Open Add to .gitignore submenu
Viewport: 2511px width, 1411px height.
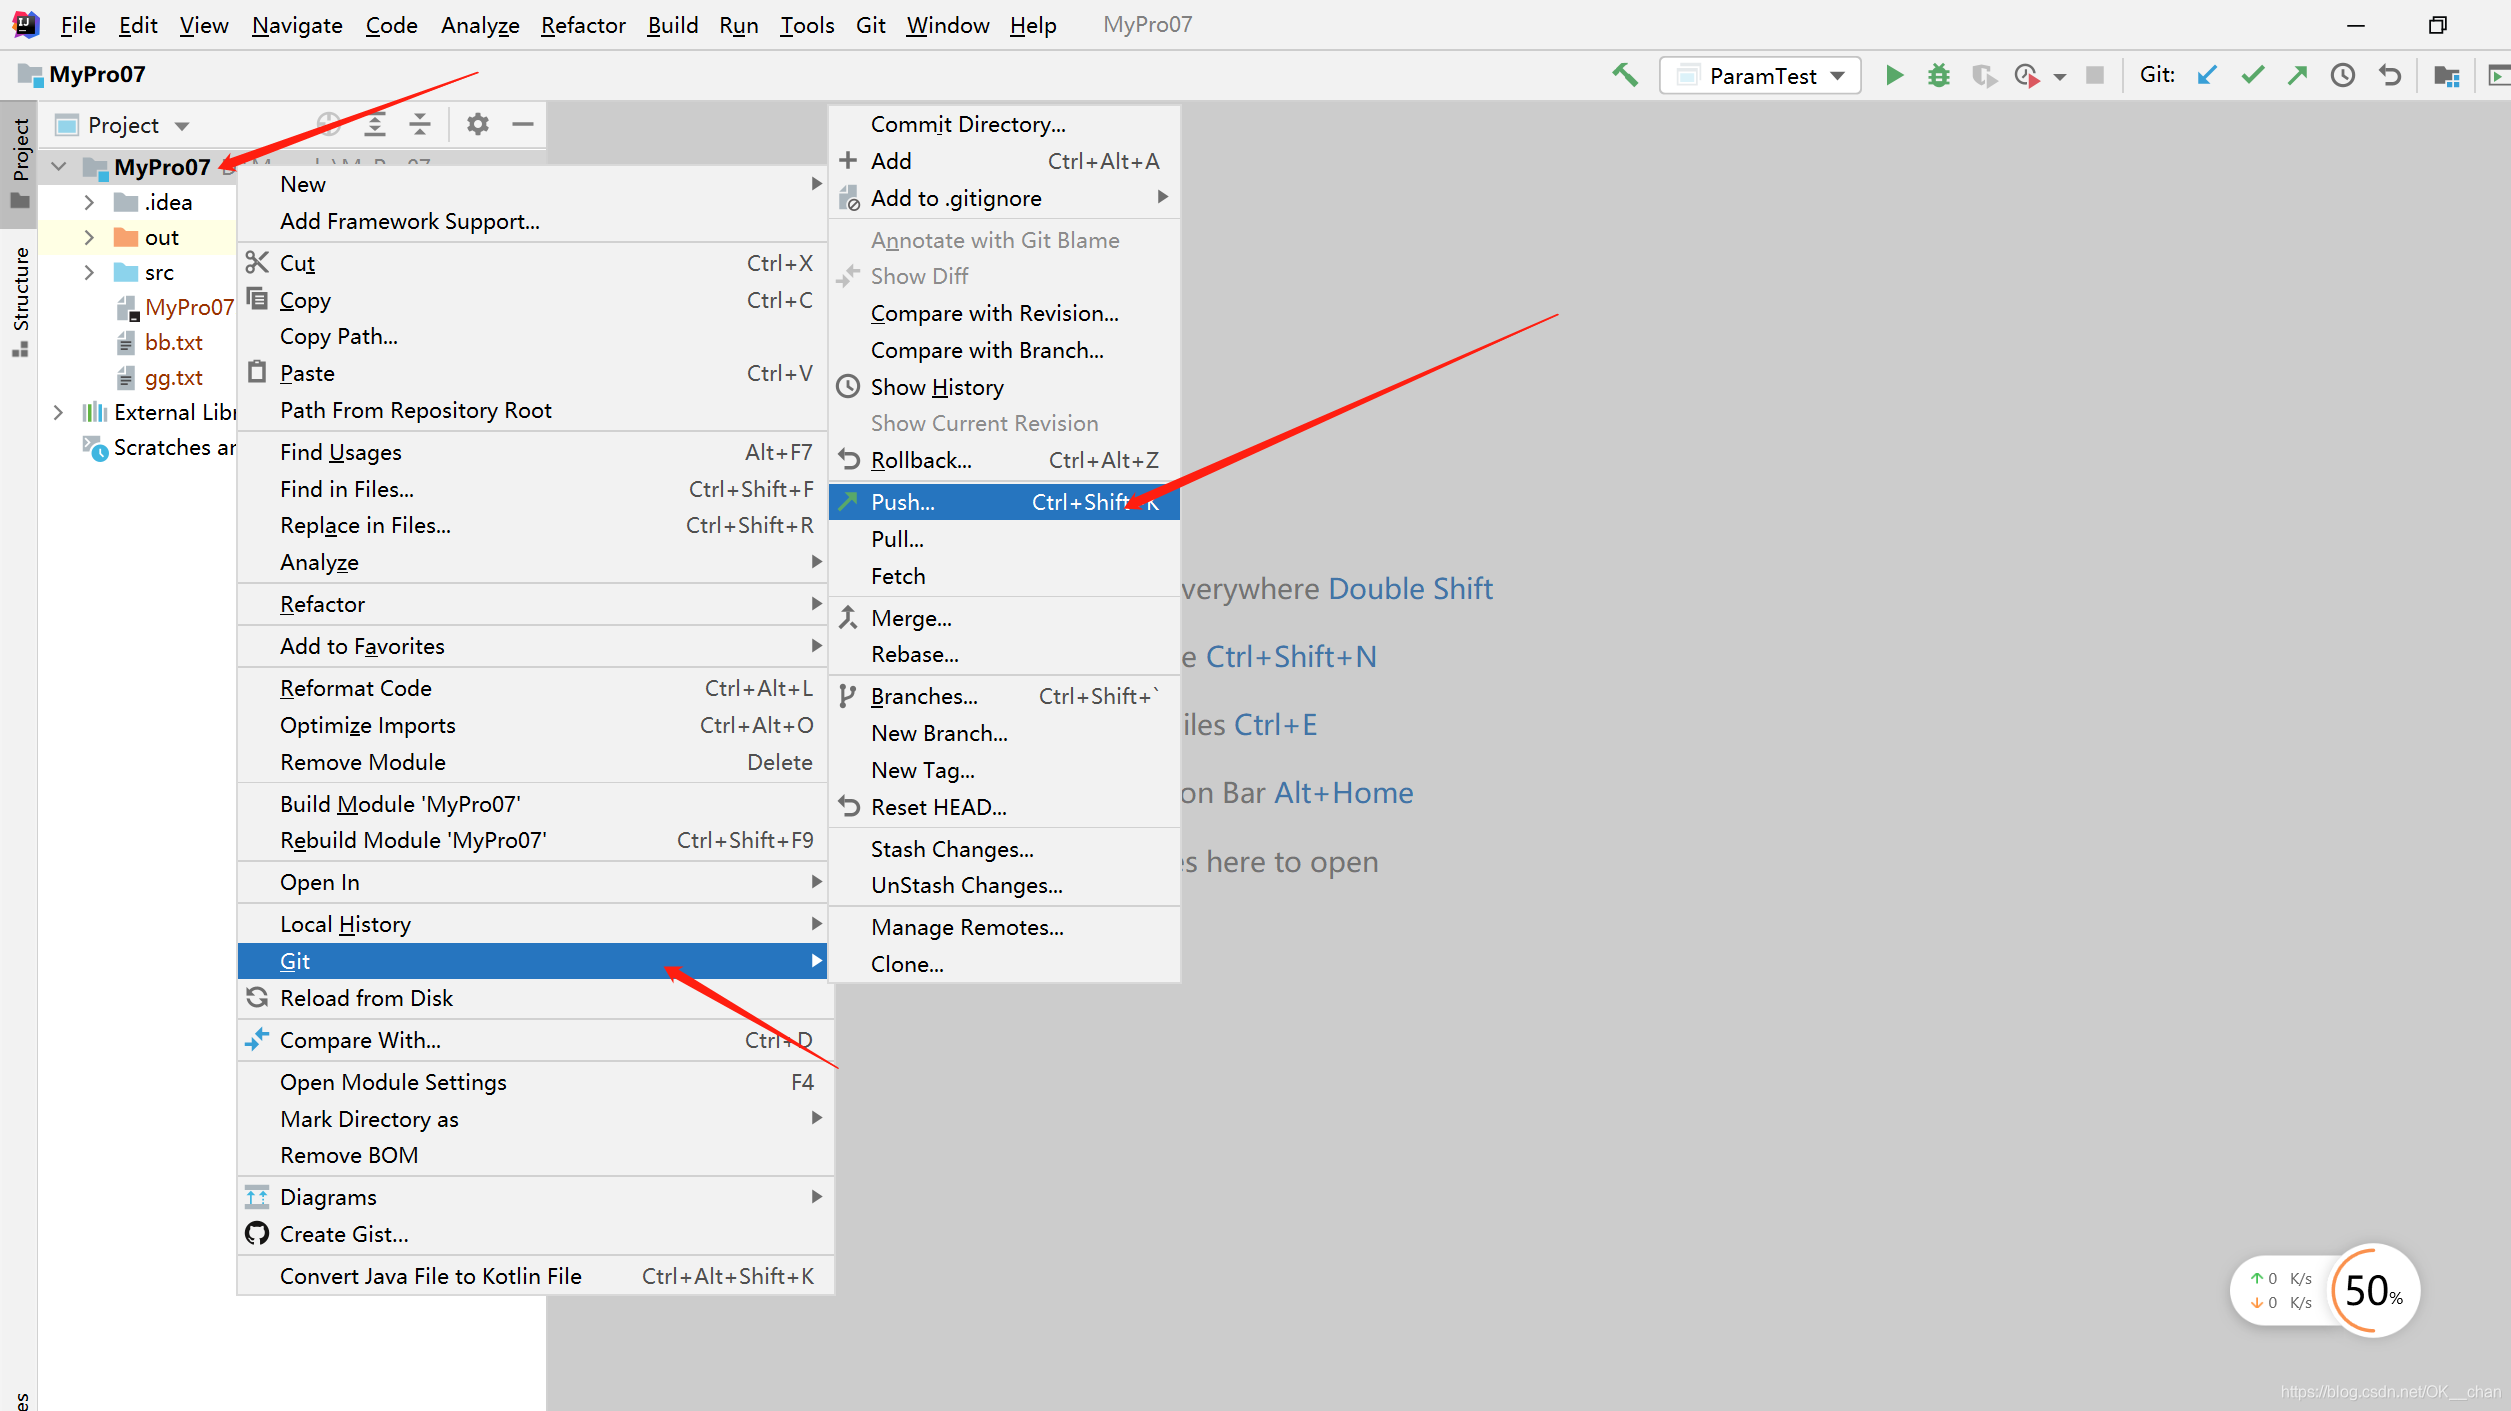tap(1005, 198)
